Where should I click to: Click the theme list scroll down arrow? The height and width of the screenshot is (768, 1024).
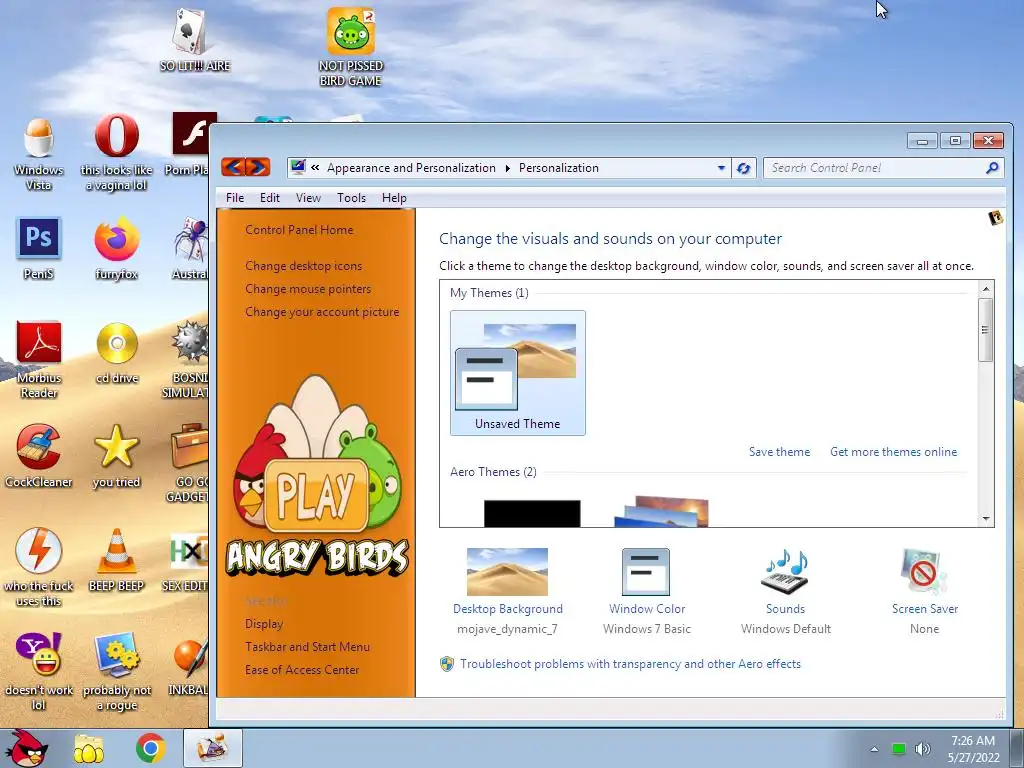pos(985,519)
